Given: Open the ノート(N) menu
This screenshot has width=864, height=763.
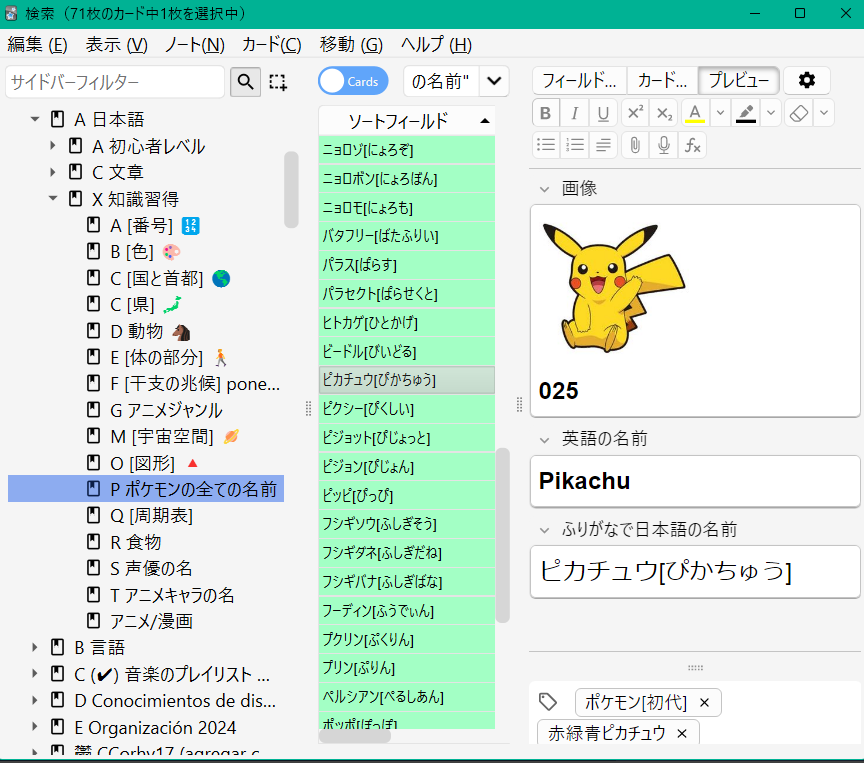Looking at the screenshot, I should 195,45.
